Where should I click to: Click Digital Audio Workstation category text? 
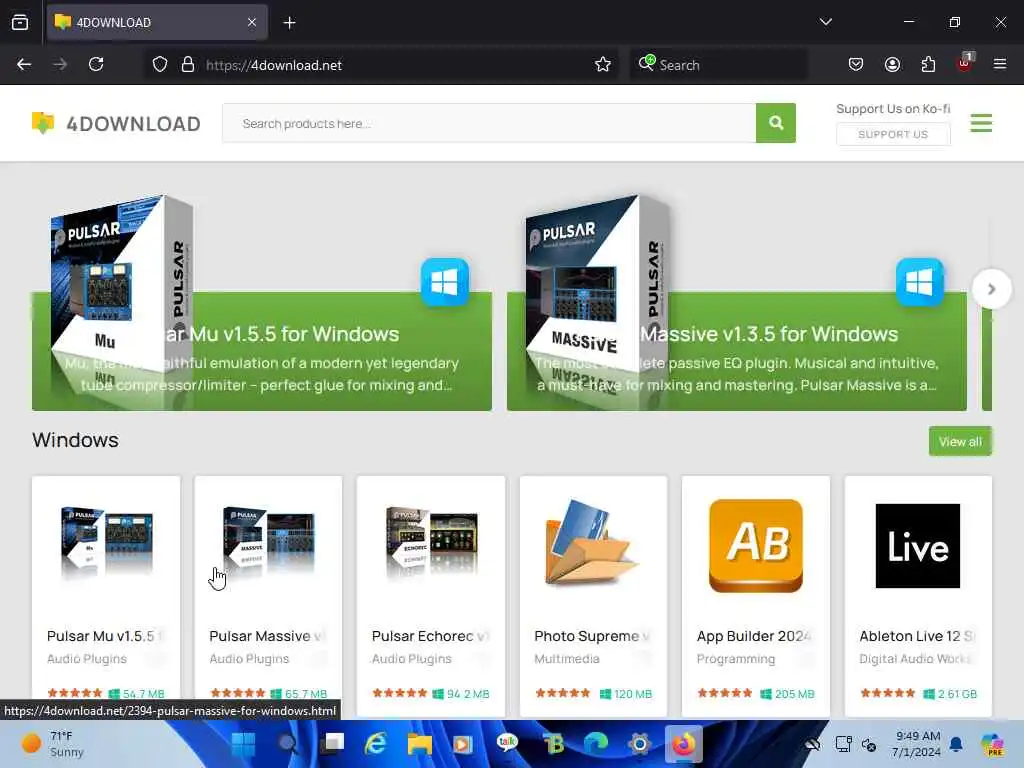click(x=916, y=659)
